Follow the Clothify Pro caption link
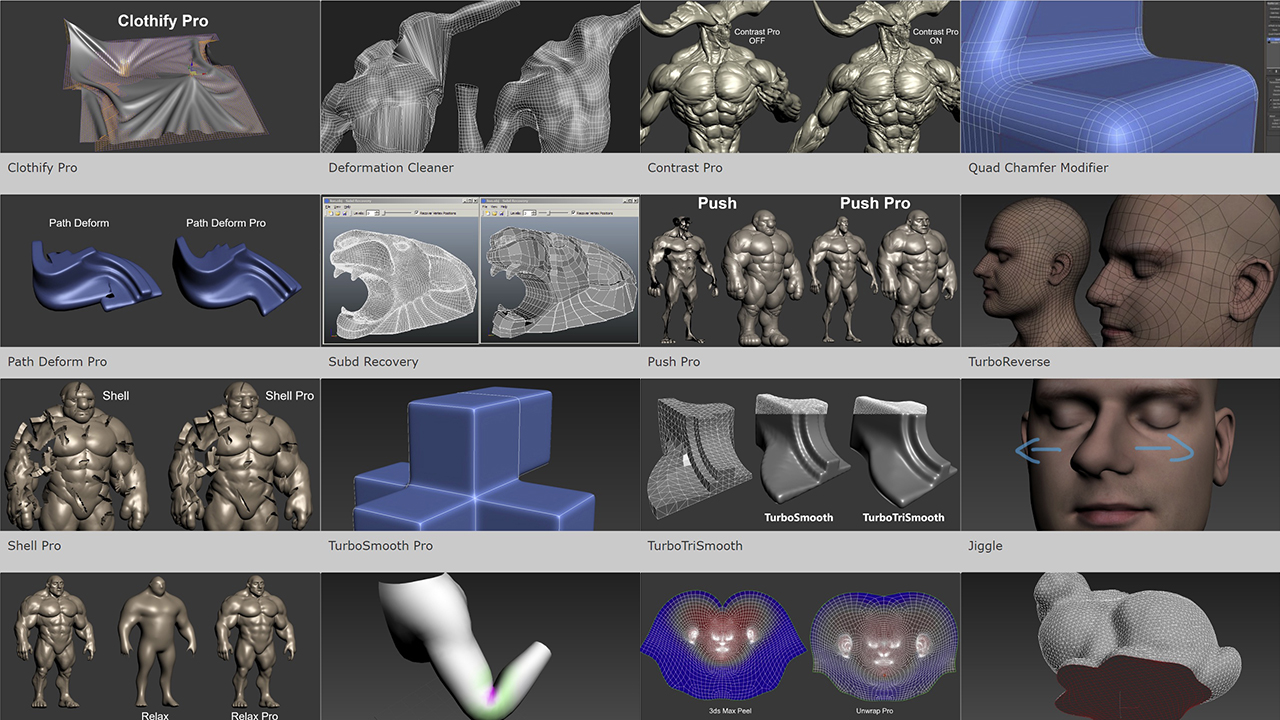1280x720 pixels. (x=42, y=168)
